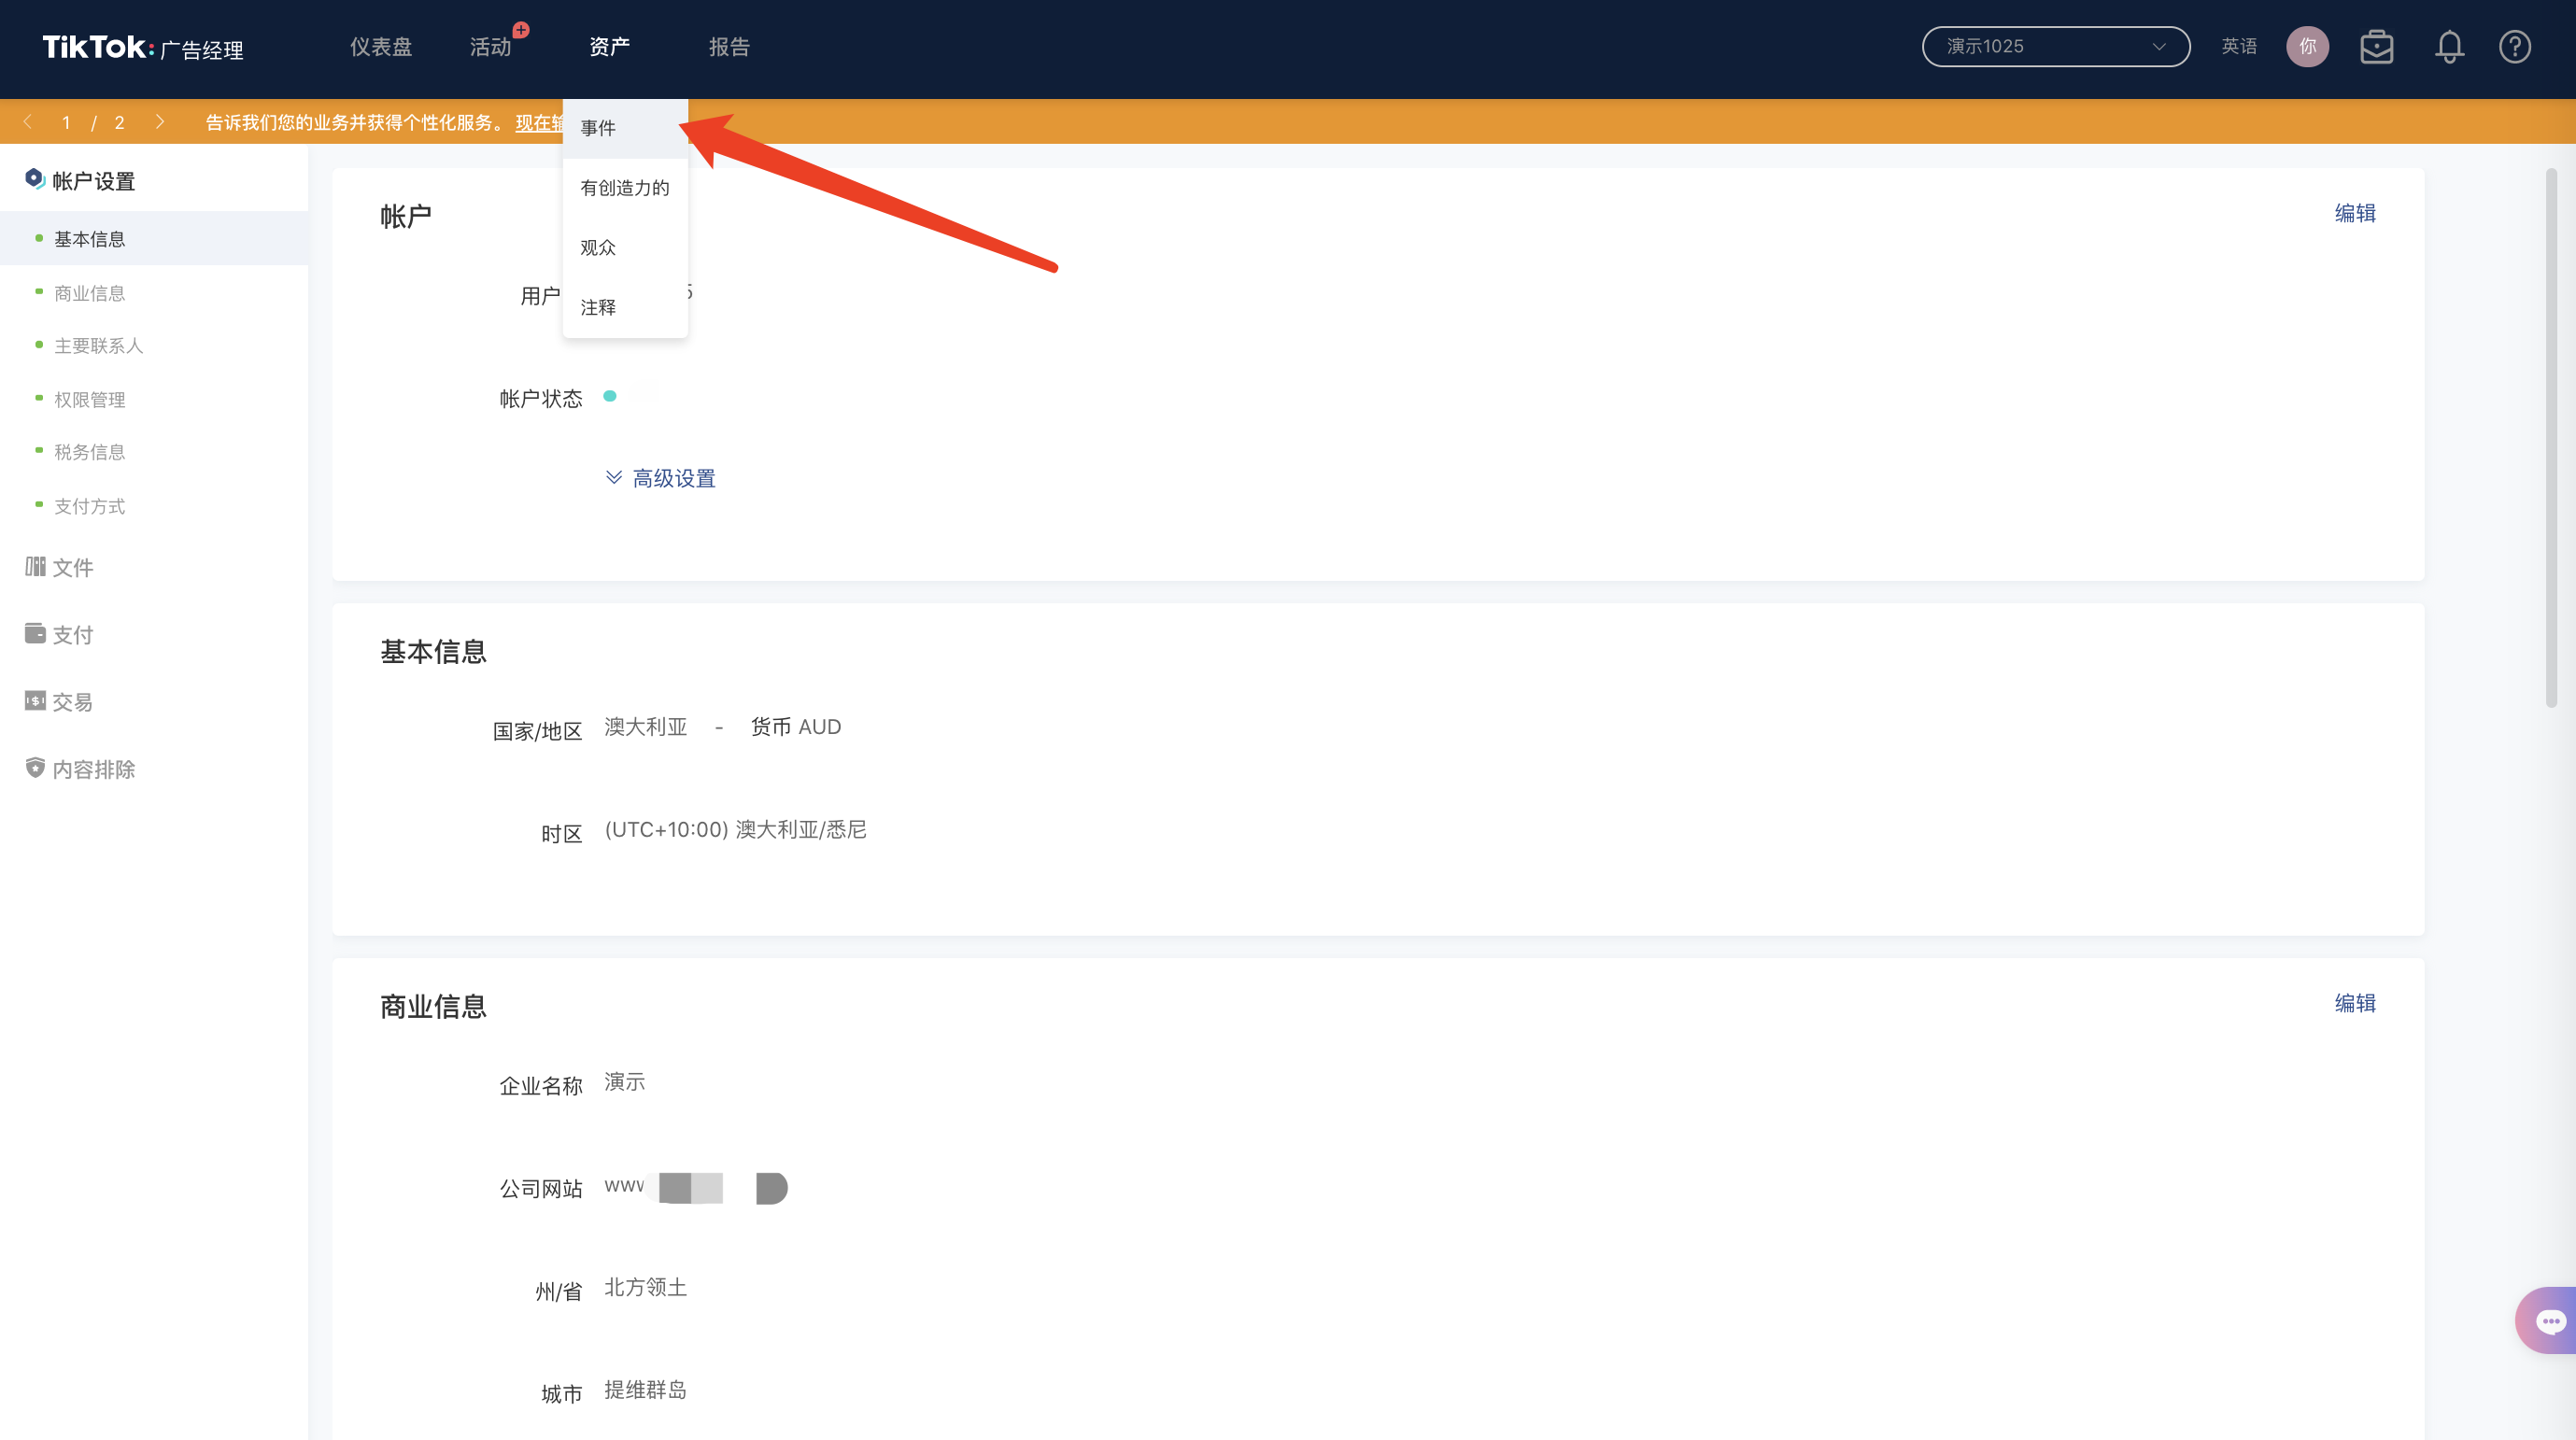Open the 文件 section icon in sidebar
This screenshot has width=2576, height=1440.
coord(36,567)
